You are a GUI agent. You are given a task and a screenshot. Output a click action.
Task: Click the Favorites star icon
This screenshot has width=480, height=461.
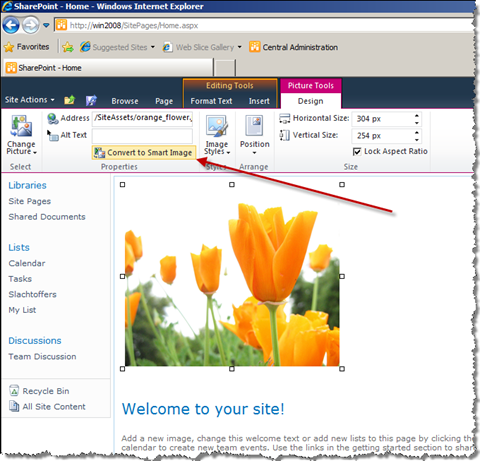coord(9,47)
